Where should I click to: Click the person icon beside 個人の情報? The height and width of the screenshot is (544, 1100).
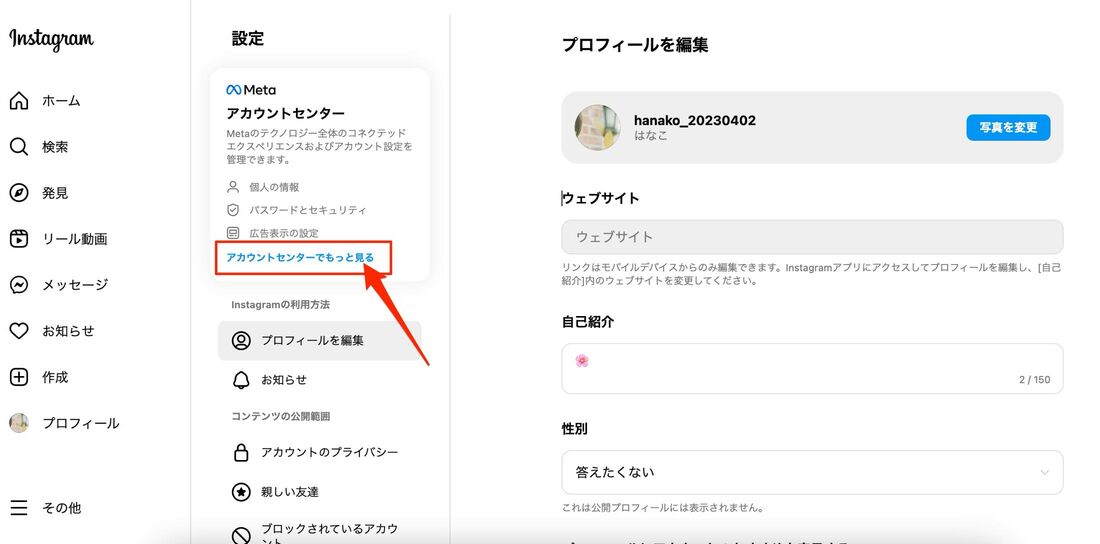pyautogui.click(x=233, y=187)
